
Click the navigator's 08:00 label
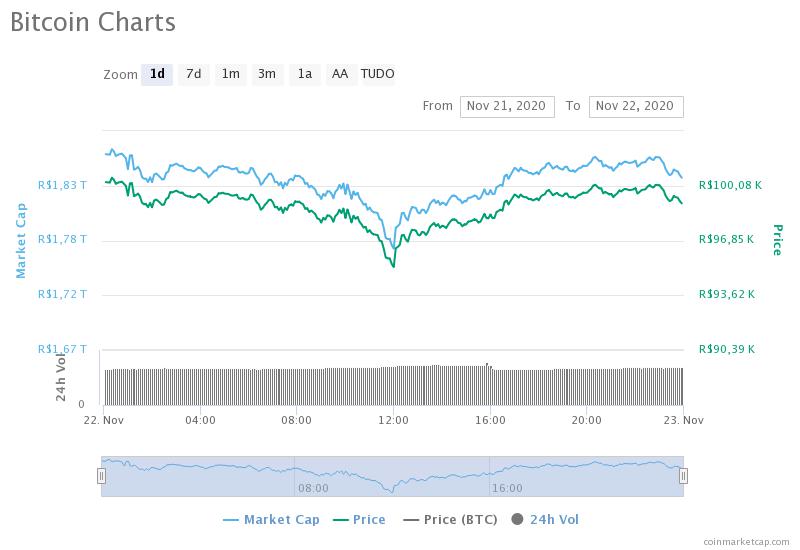[313, 488]
